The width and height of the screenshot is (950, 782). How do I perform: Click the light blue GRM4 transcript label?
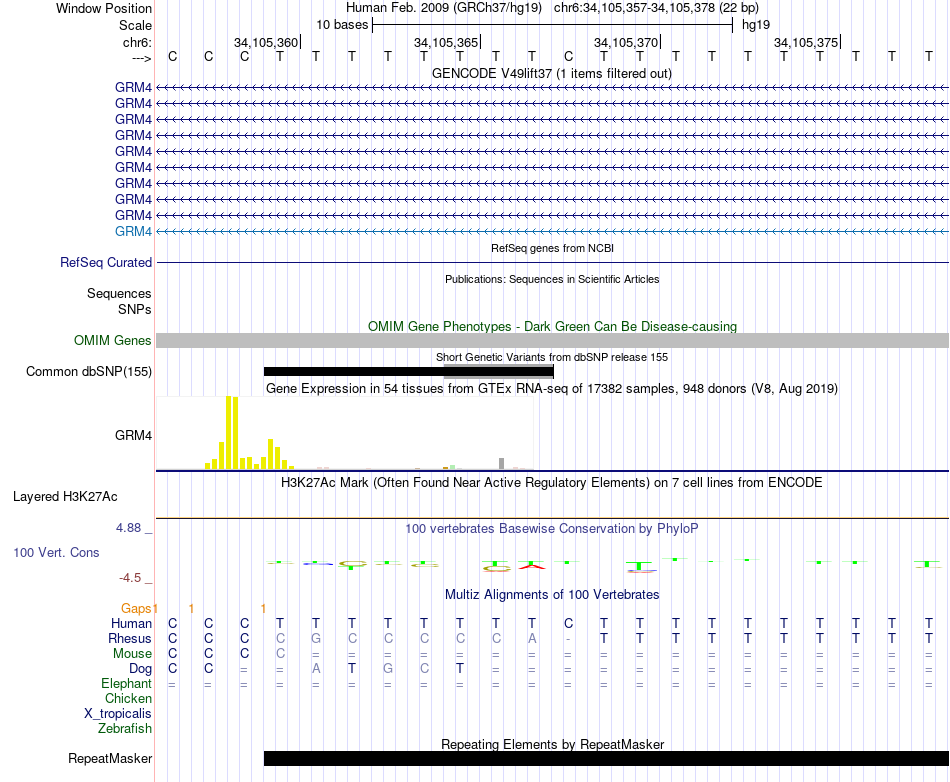pos(133,231)
